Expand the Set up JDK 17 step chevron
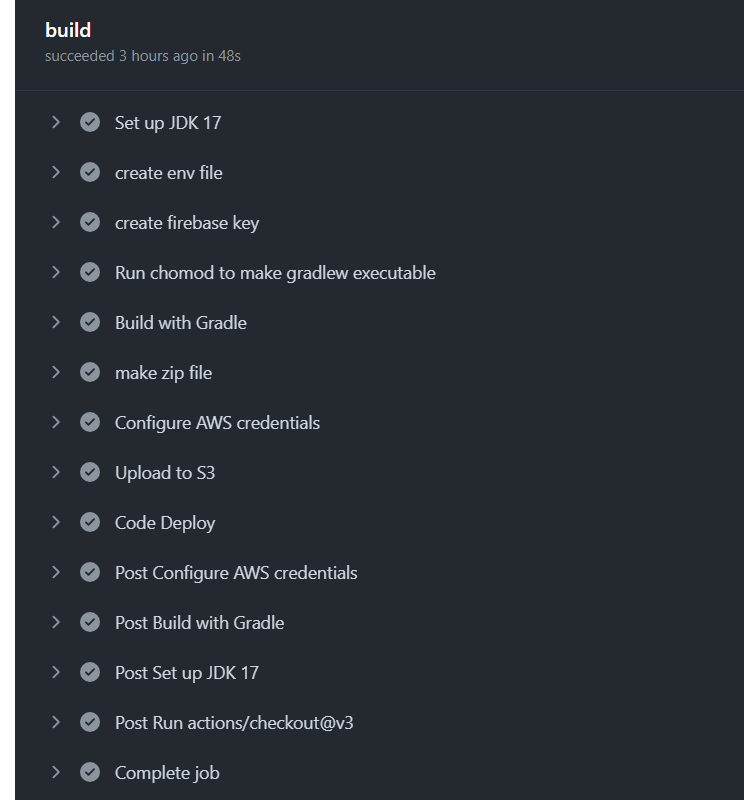Viewport: 744px width, 800px height. (x=56, y=122)
